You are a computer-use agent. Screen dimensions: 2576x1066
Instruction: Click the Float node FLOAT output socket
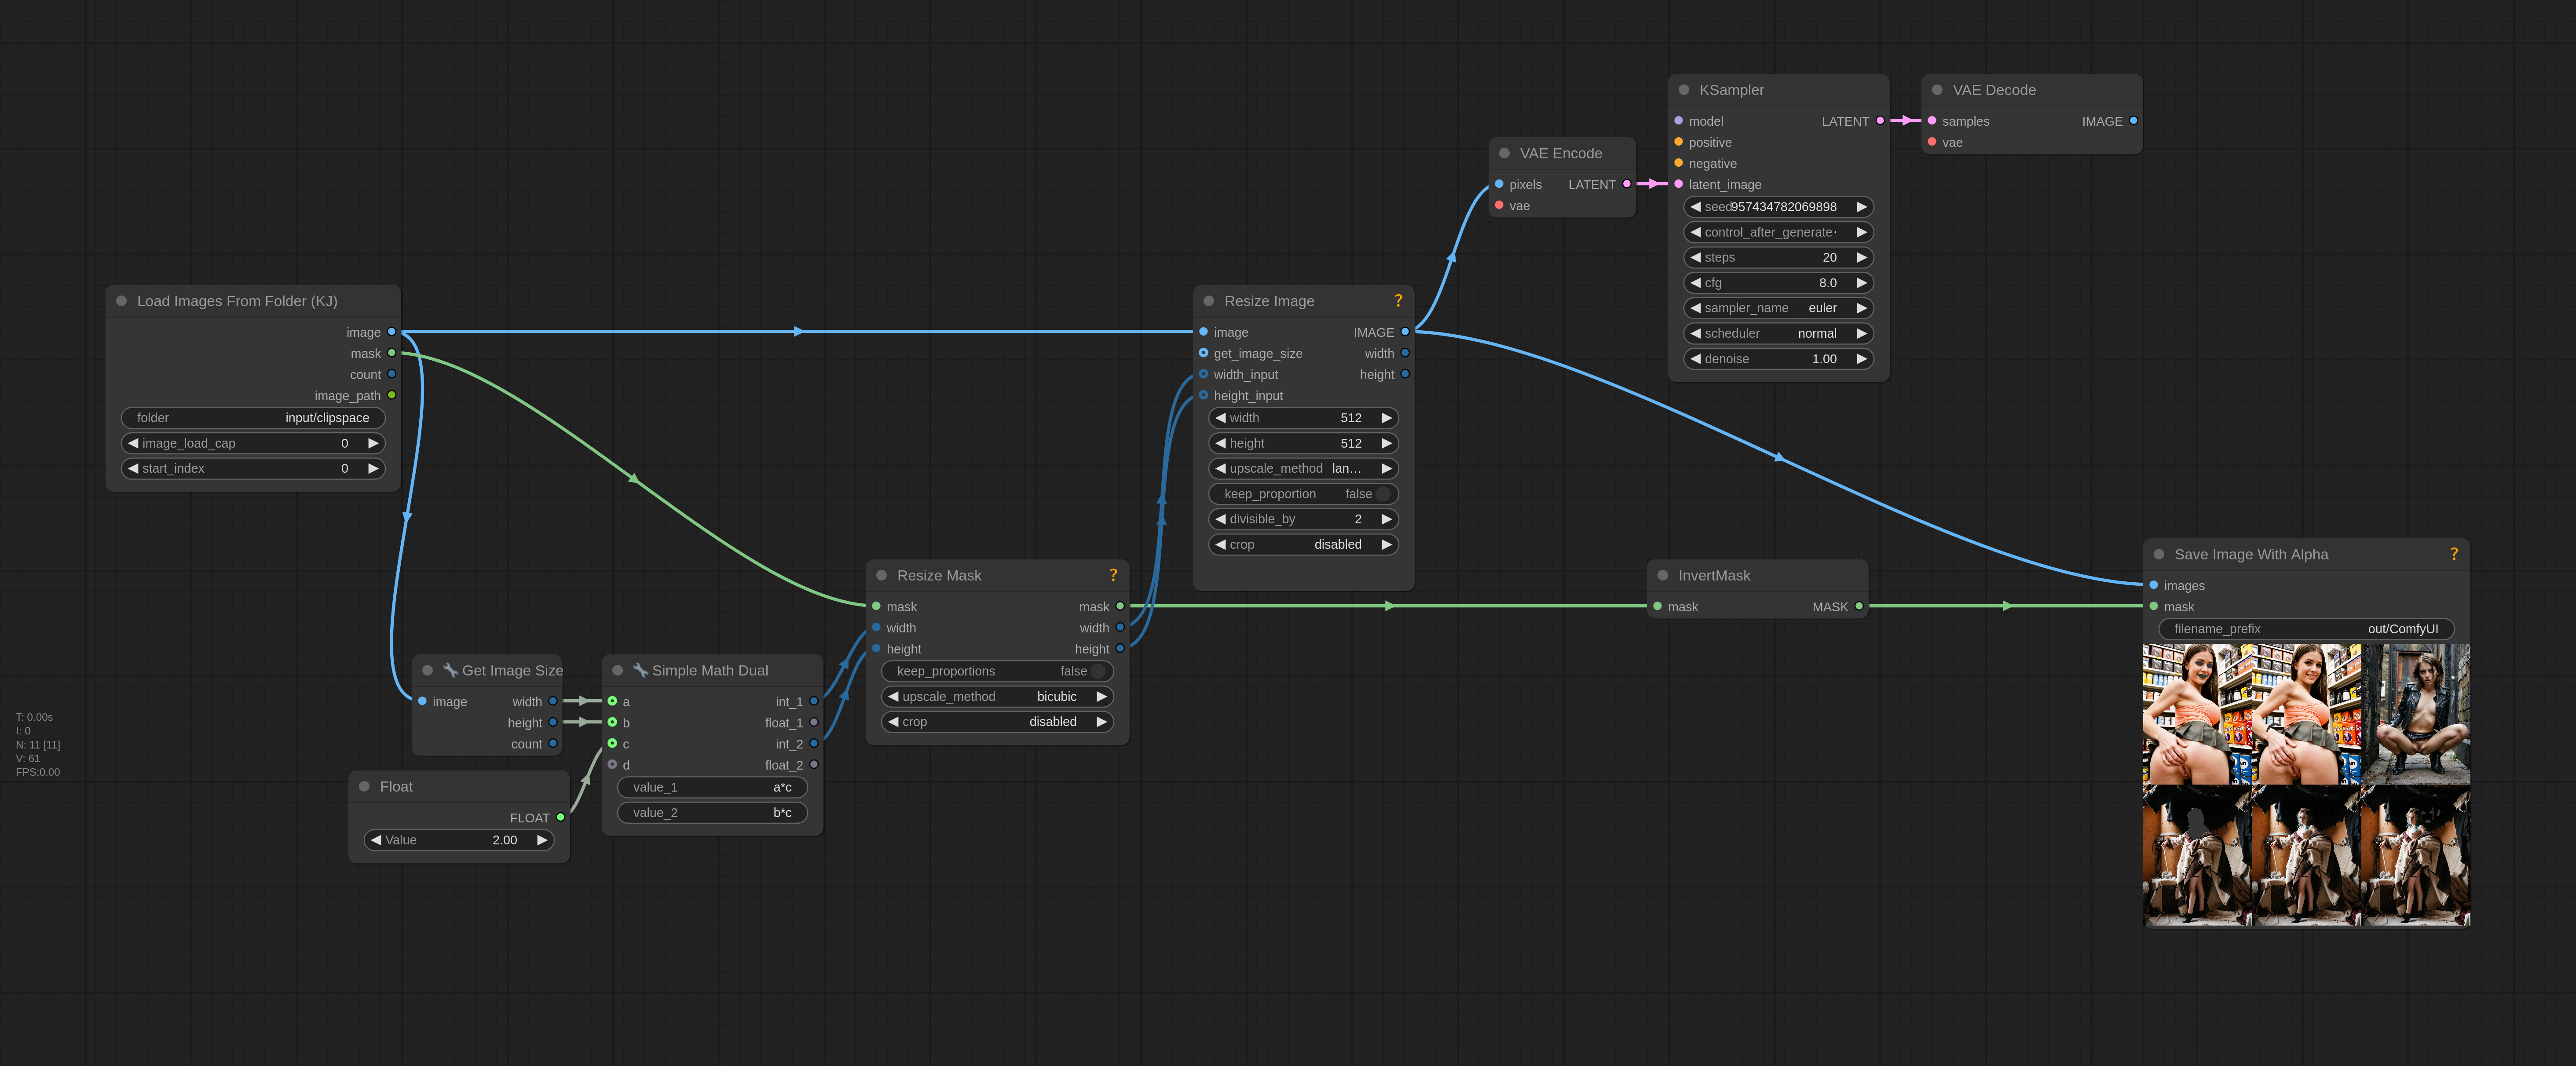pyautogui.click(x=560, y=817)
